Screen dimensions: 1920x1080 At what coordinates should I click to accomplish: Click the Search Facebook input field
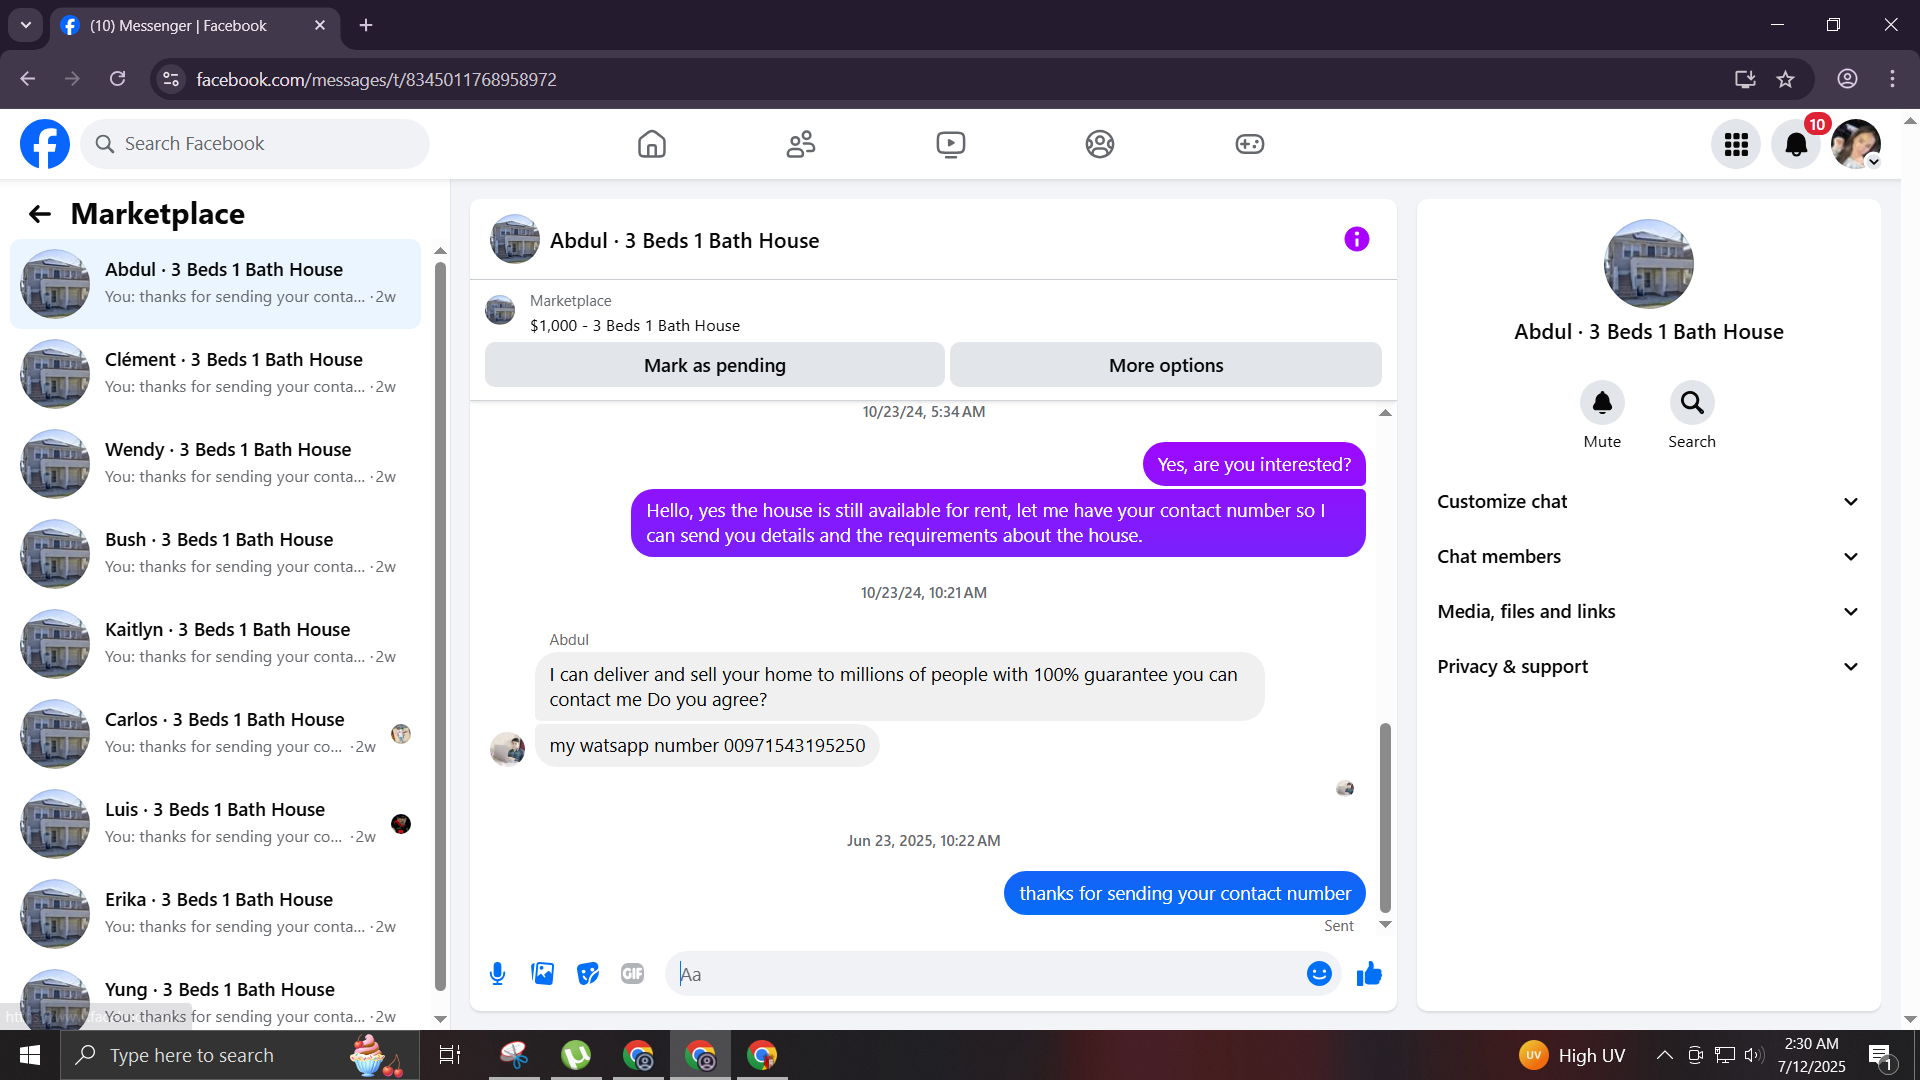click(x=270, y=144)
